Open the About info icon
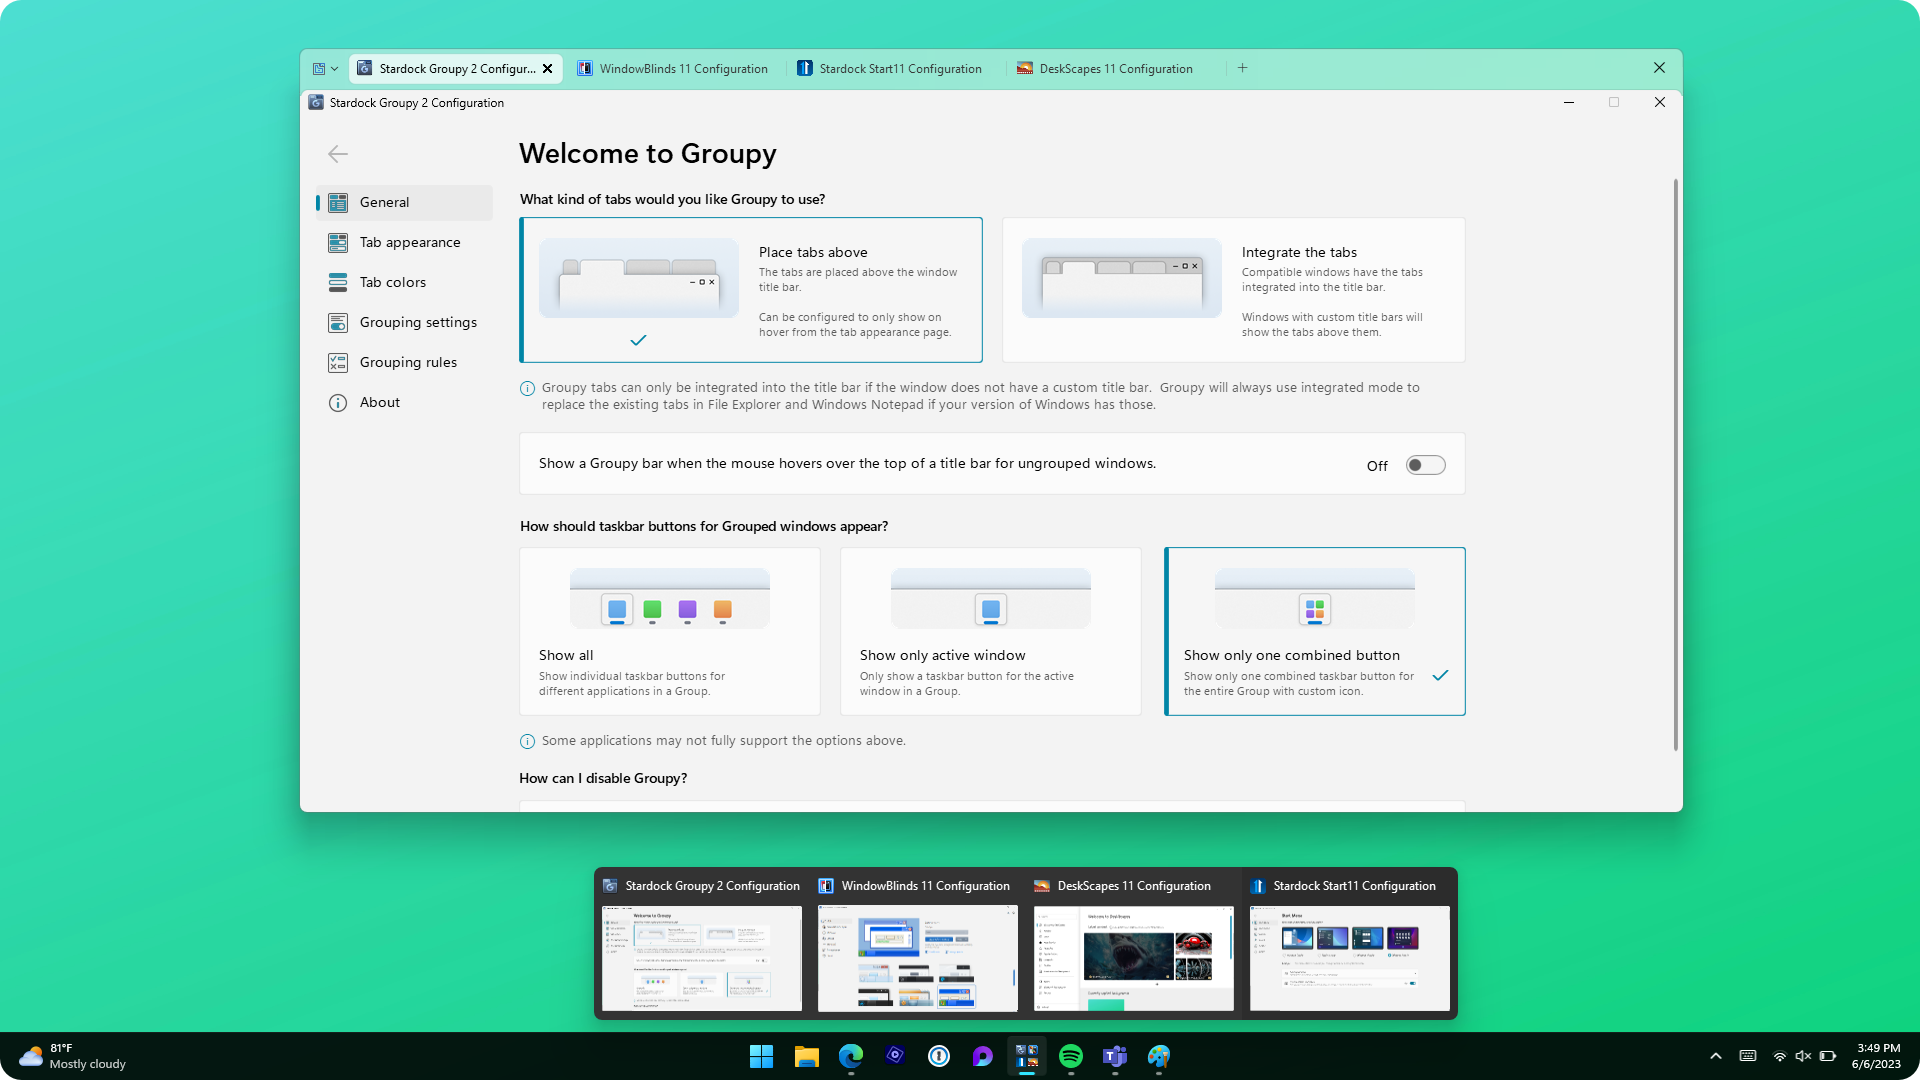The height and width of the screenshot is (1080, 1920). click(338, 403)
